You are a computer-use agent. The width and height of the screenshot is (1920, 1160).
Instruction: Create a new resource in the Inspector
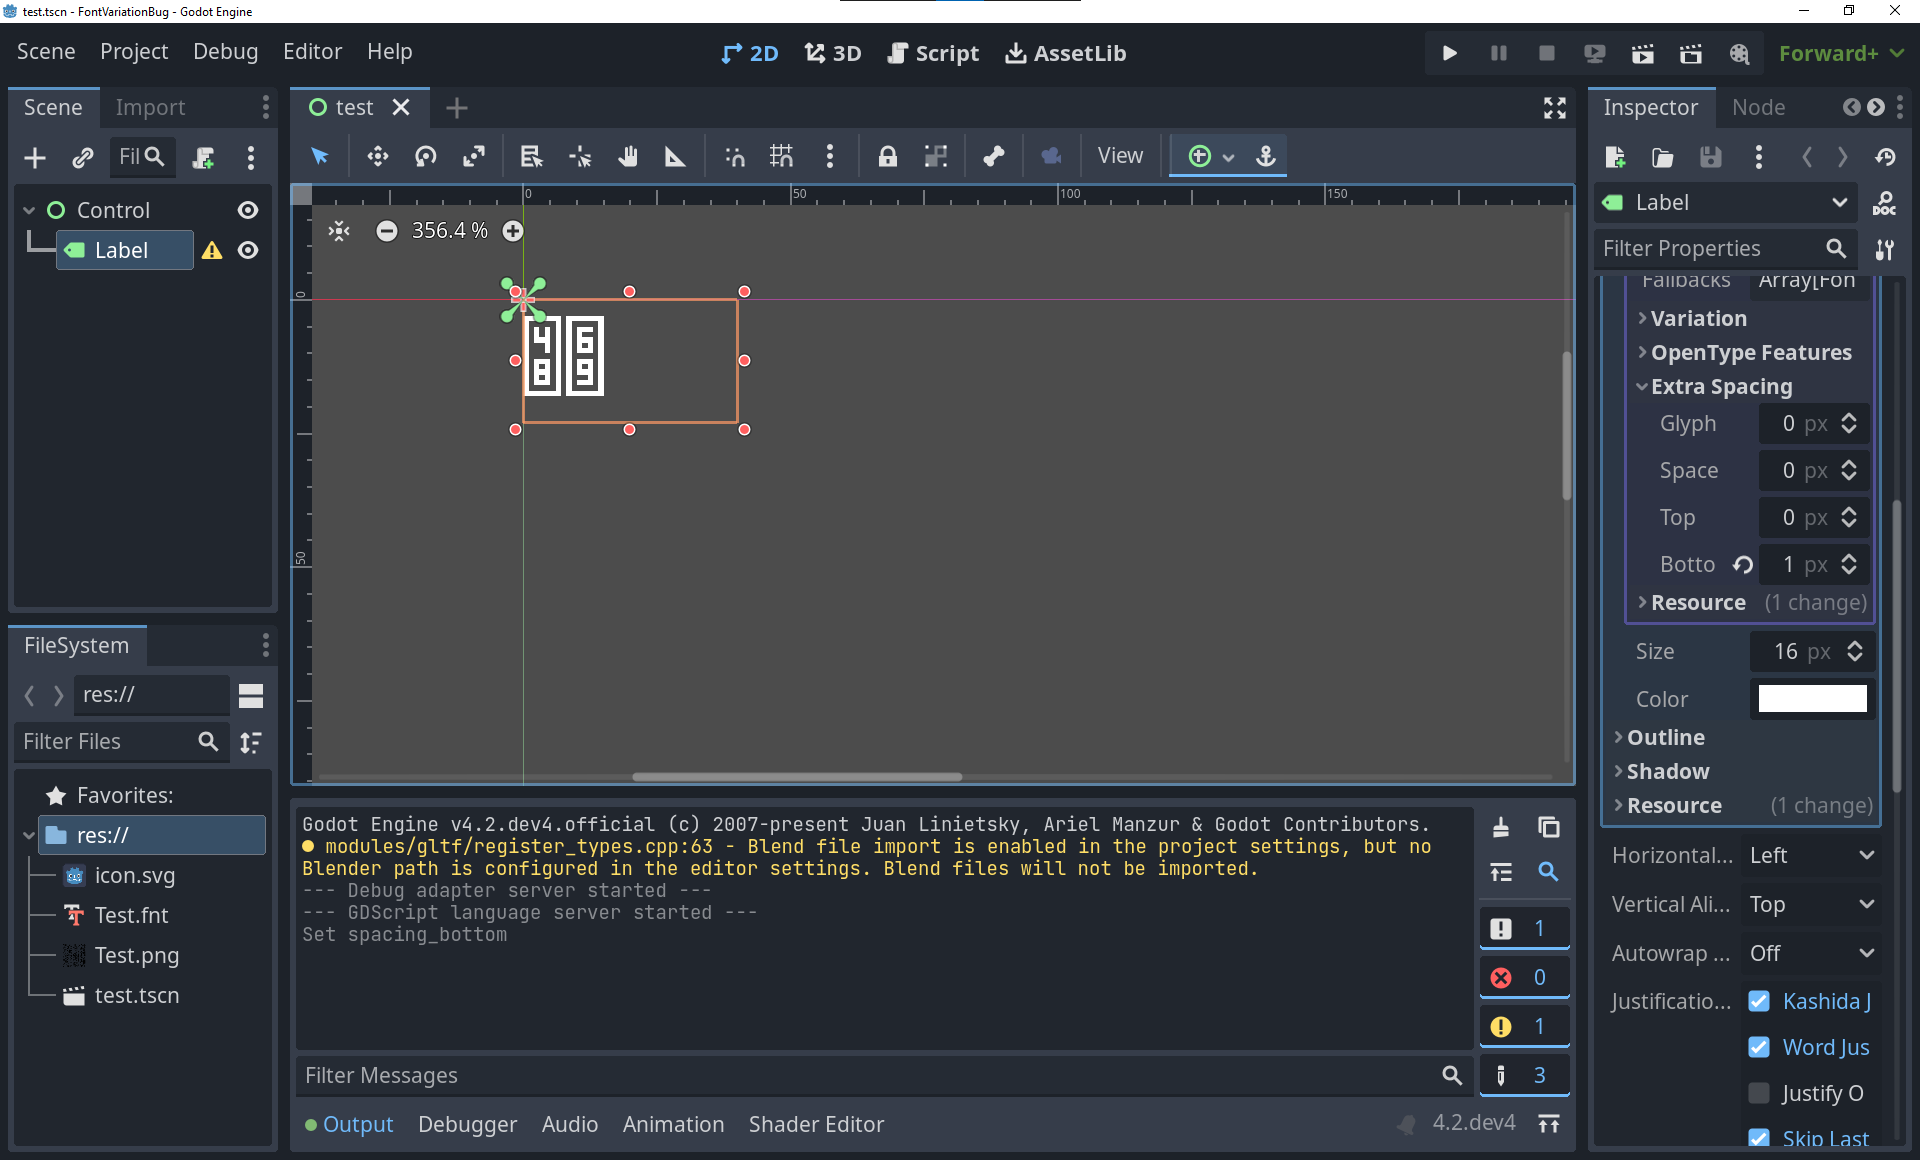click(x=1614, y=157)
